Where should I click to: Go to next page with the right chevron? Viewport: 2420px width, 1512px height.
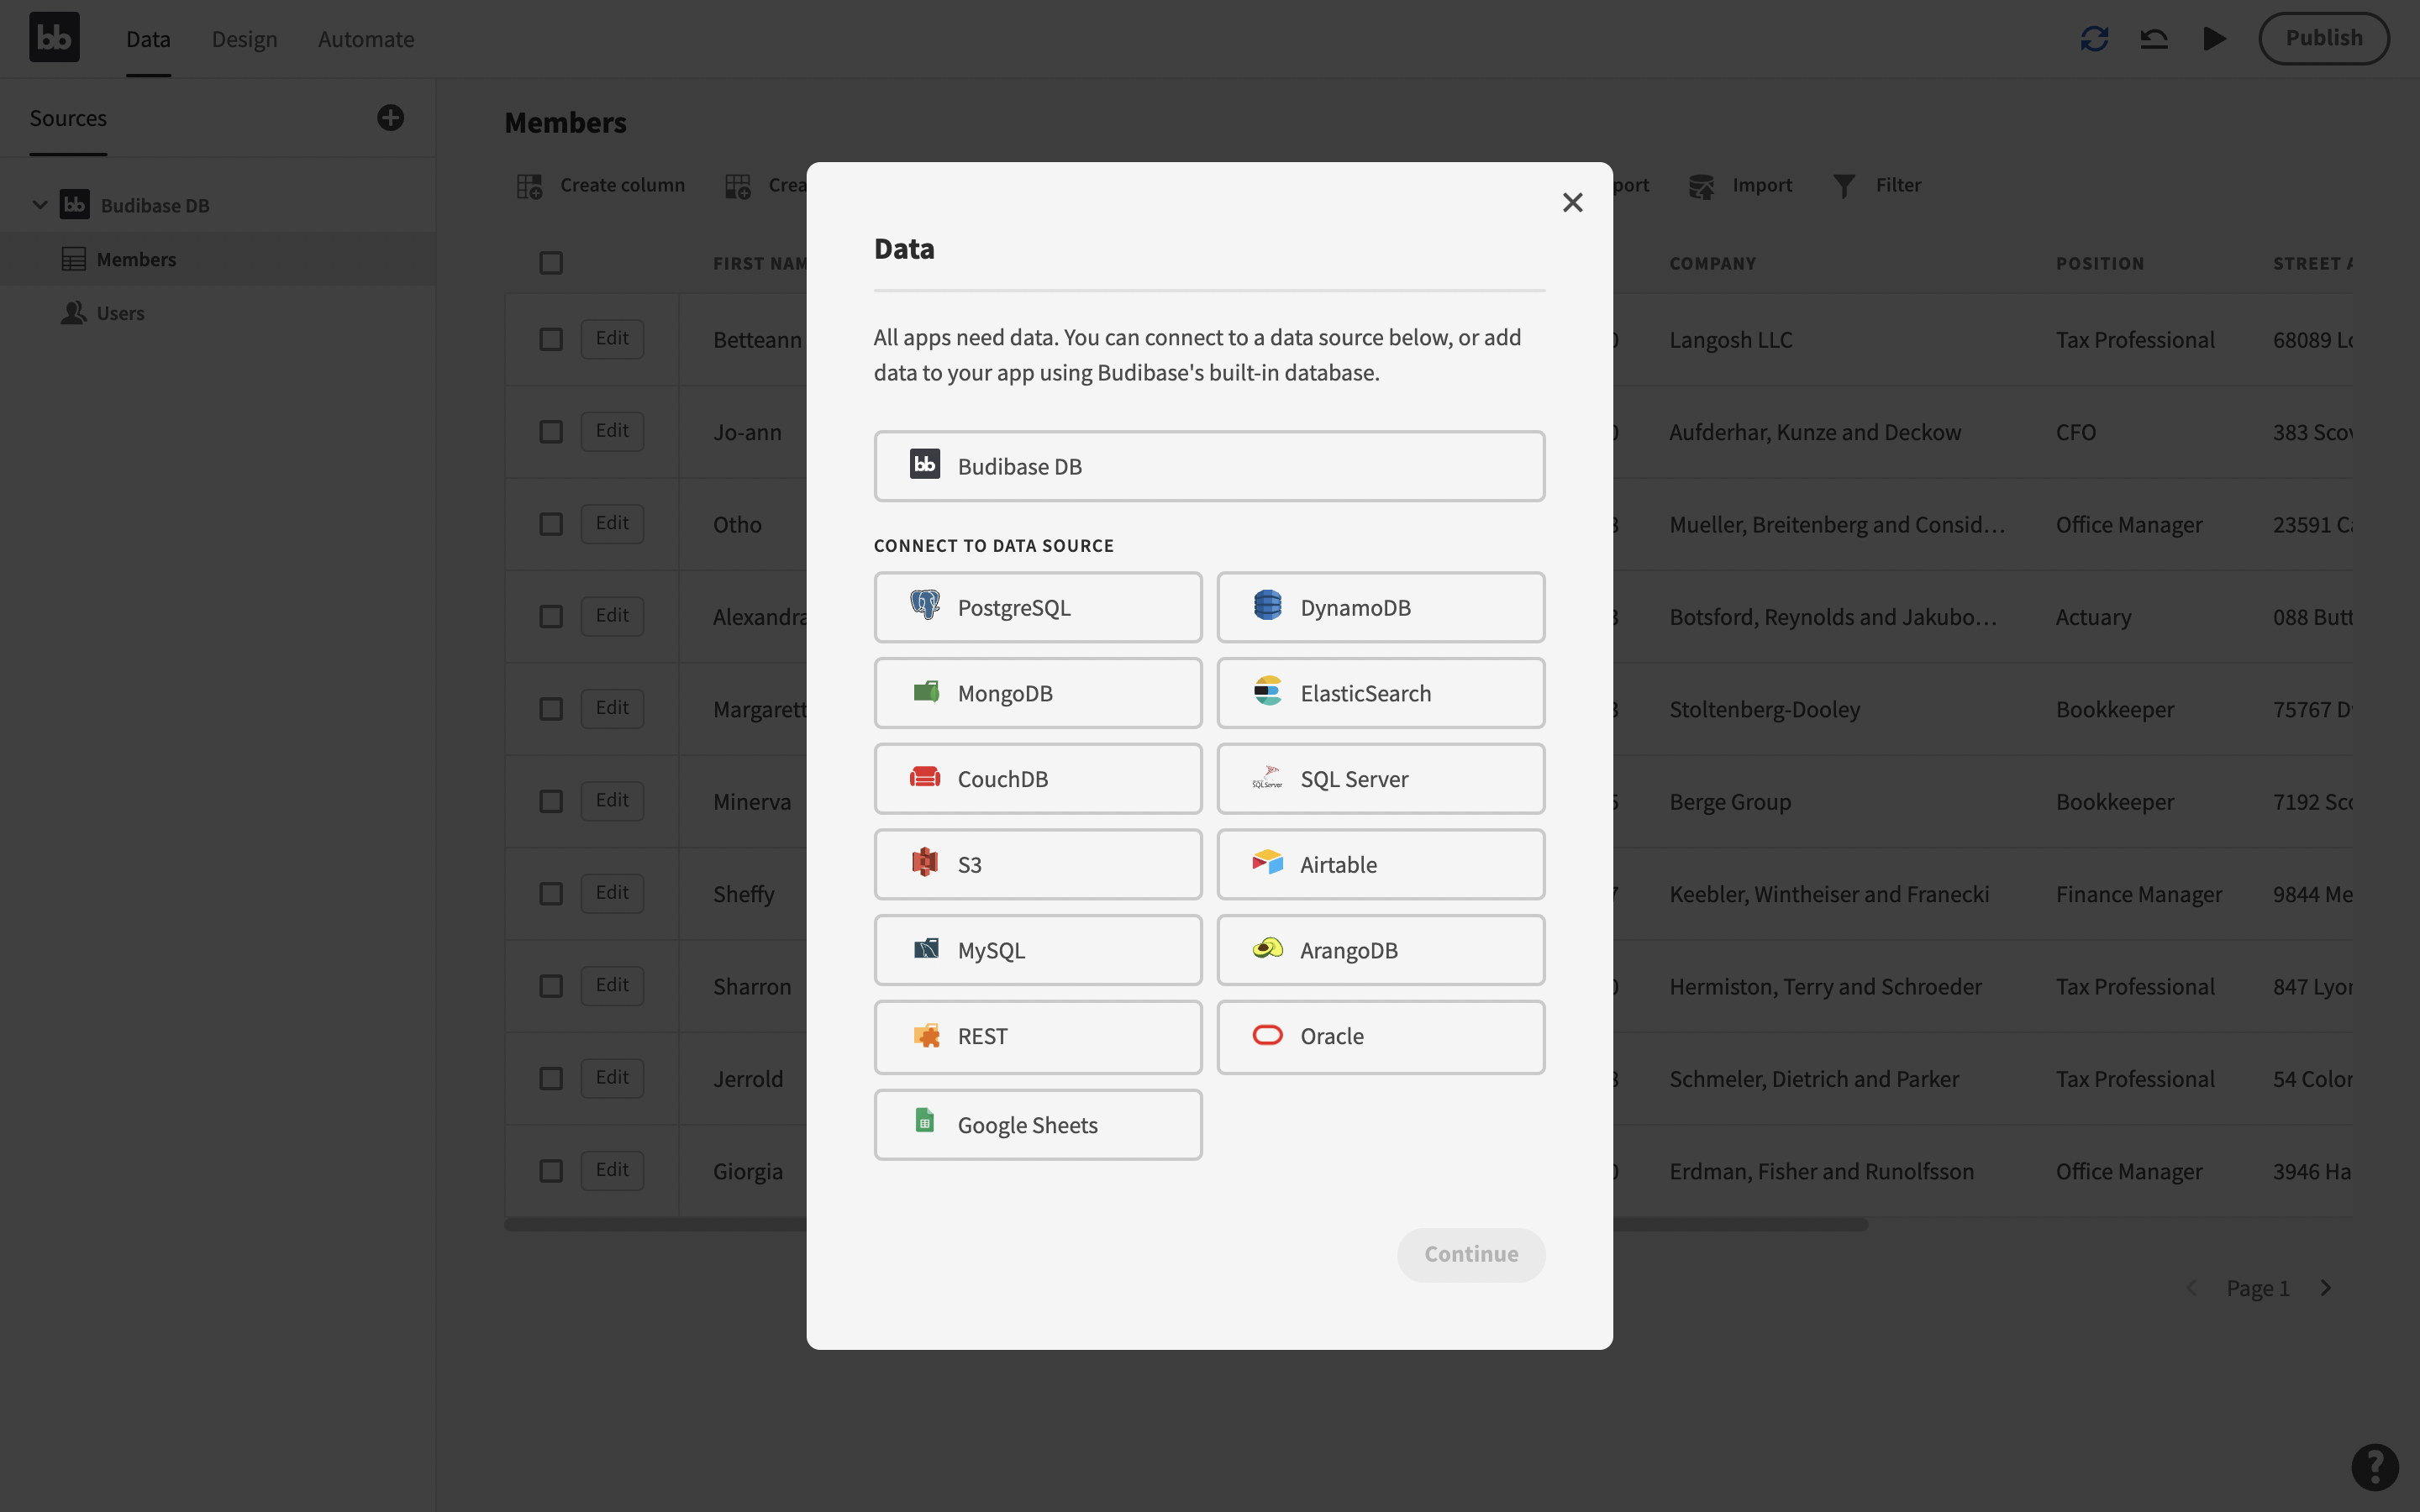tap(2326, 1288)
